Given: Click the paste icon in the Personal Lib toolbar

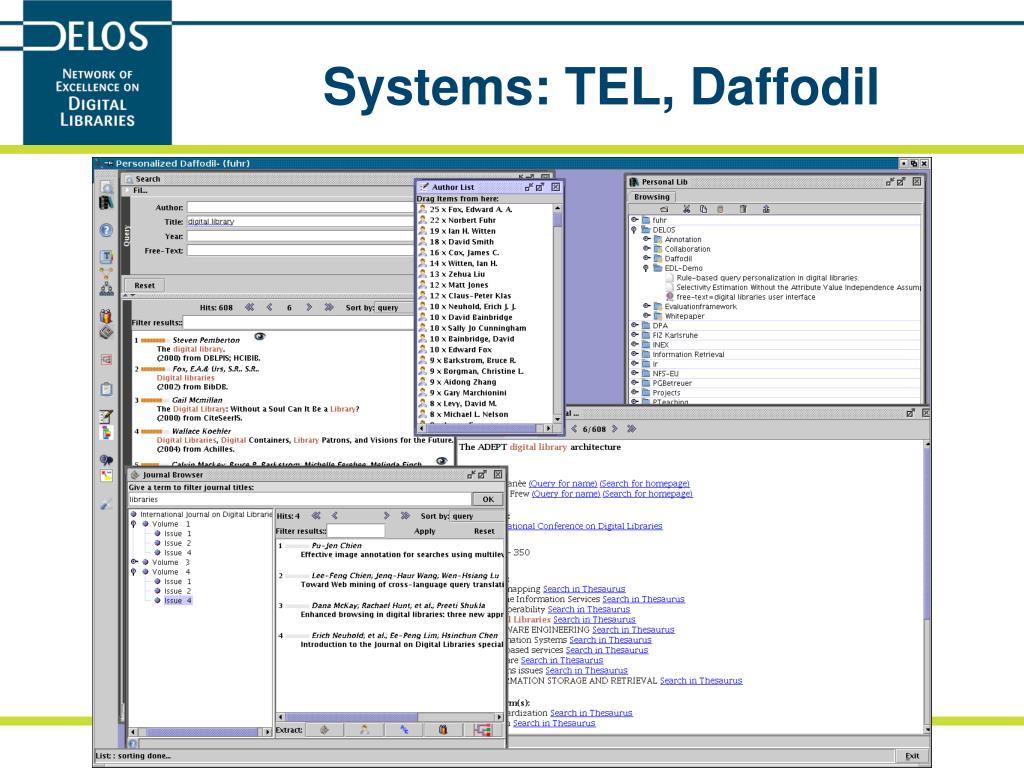Looking at the screenshot, I should click(720, 210).
